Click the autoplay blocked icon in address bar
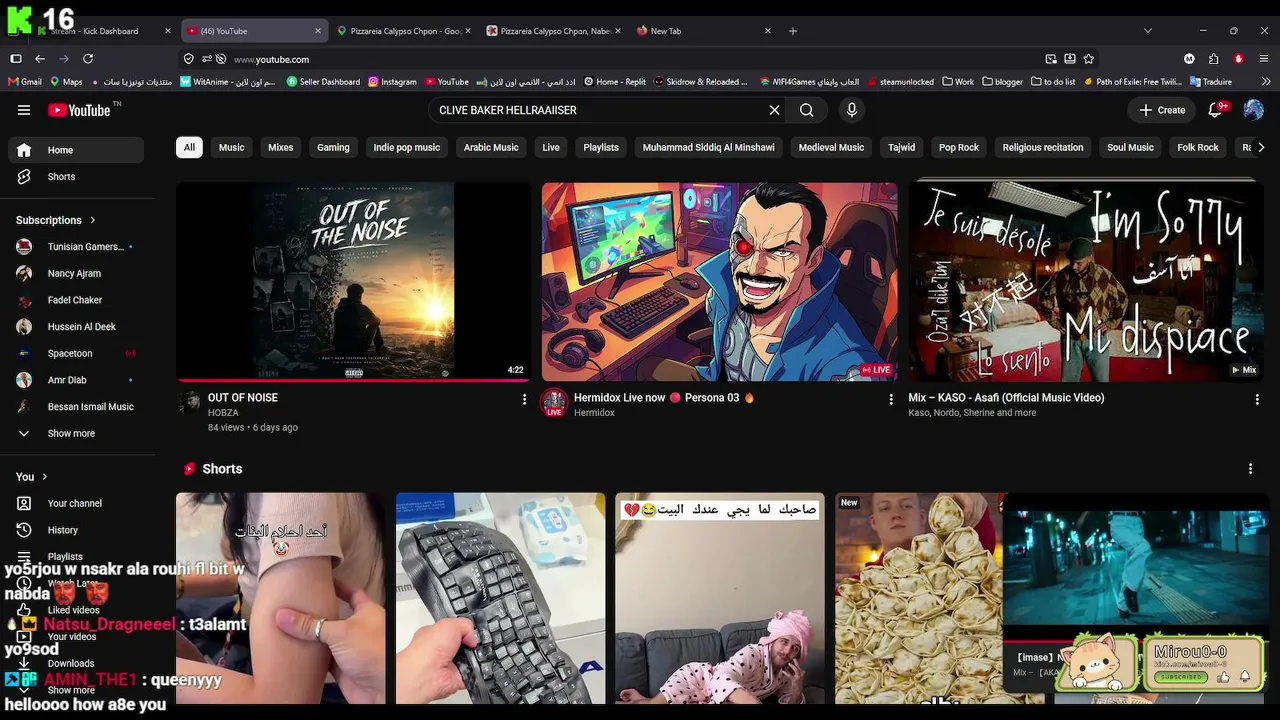Viewport: 1280px width, 720px height. tap(221, 59)
